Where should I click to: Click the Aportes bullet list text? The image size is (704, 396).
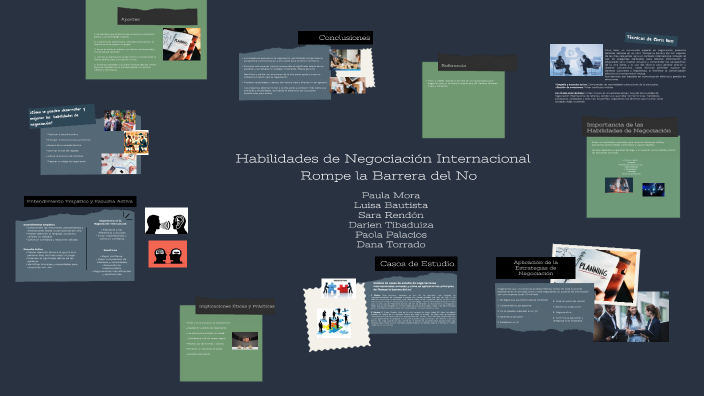[125, 52]
